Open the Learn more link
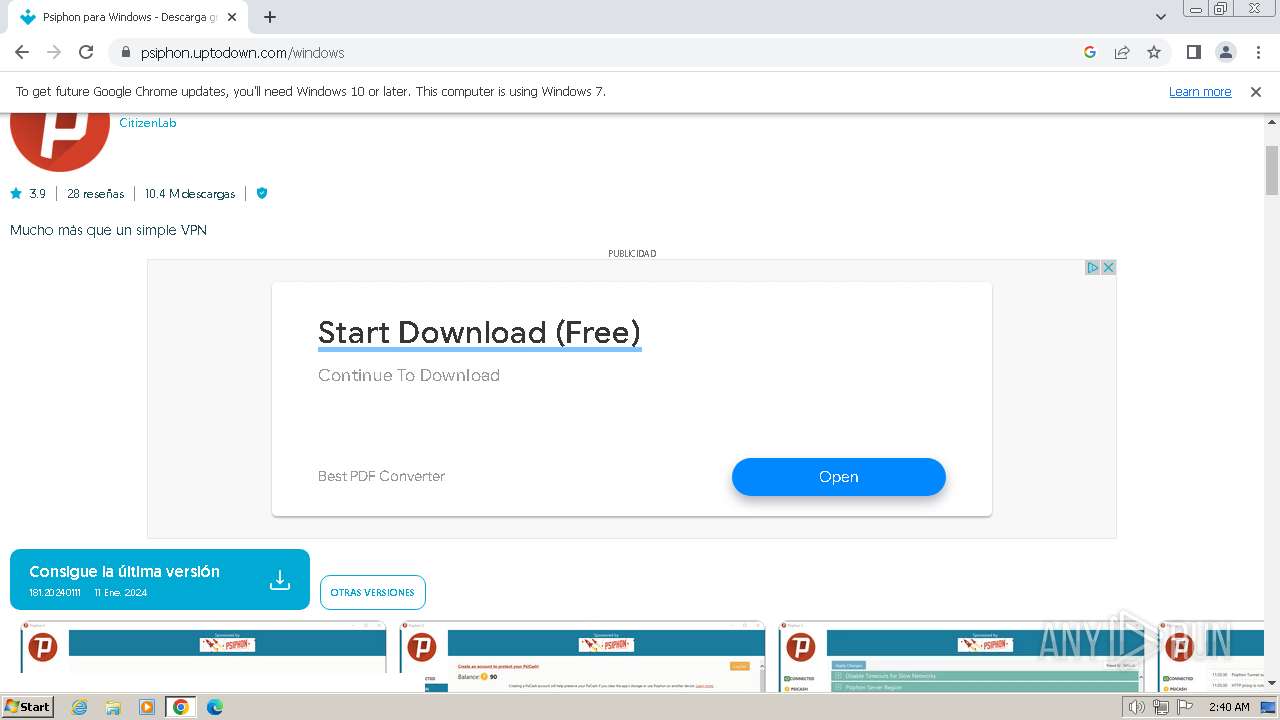The image size is (1280, 720). [1200, 91]
